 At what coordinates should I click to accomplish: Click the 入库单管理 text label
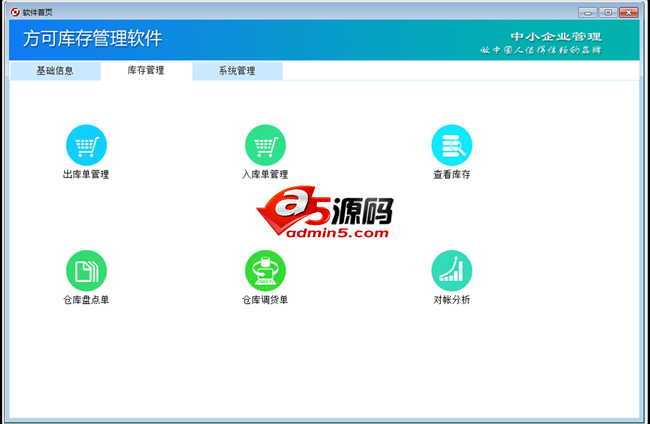pos(265,174)
